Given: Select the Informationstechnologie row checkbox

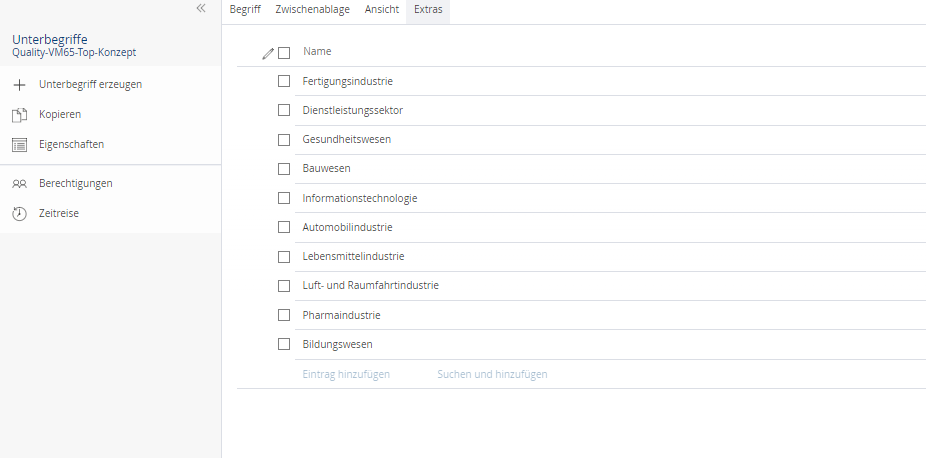Looking at the screenshot, I should [284, 198].
